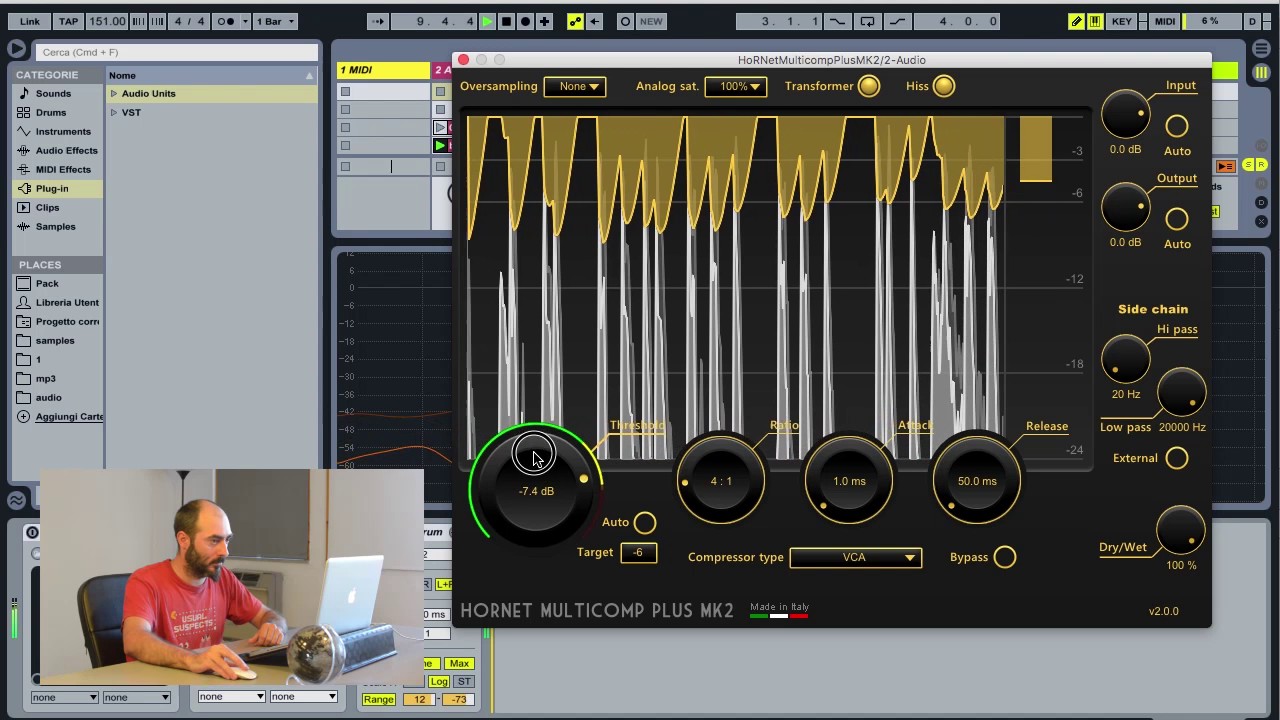Click the Ratio knob showing 4 : 1

pos(721,482)
